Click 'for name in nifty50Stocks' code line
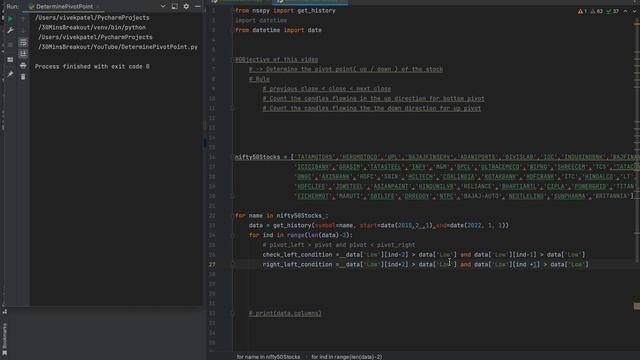Screen dimensions: 640x360 point(282,216)
